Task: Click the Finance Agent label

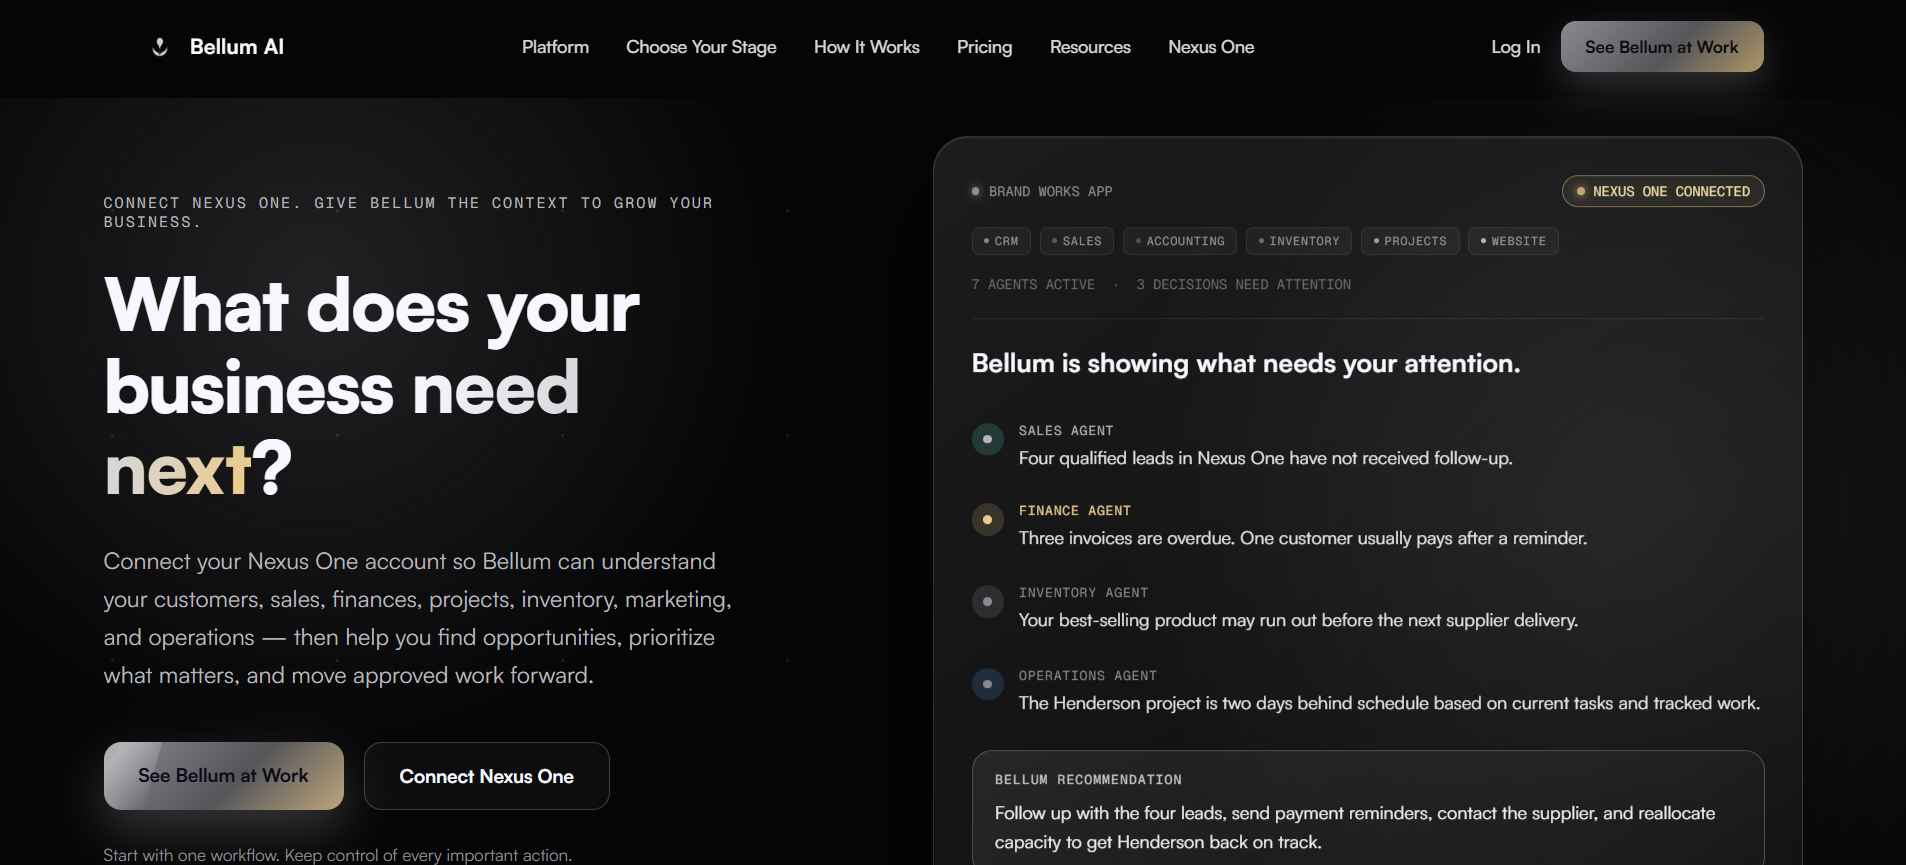Action: click(x=1075, y=511)
